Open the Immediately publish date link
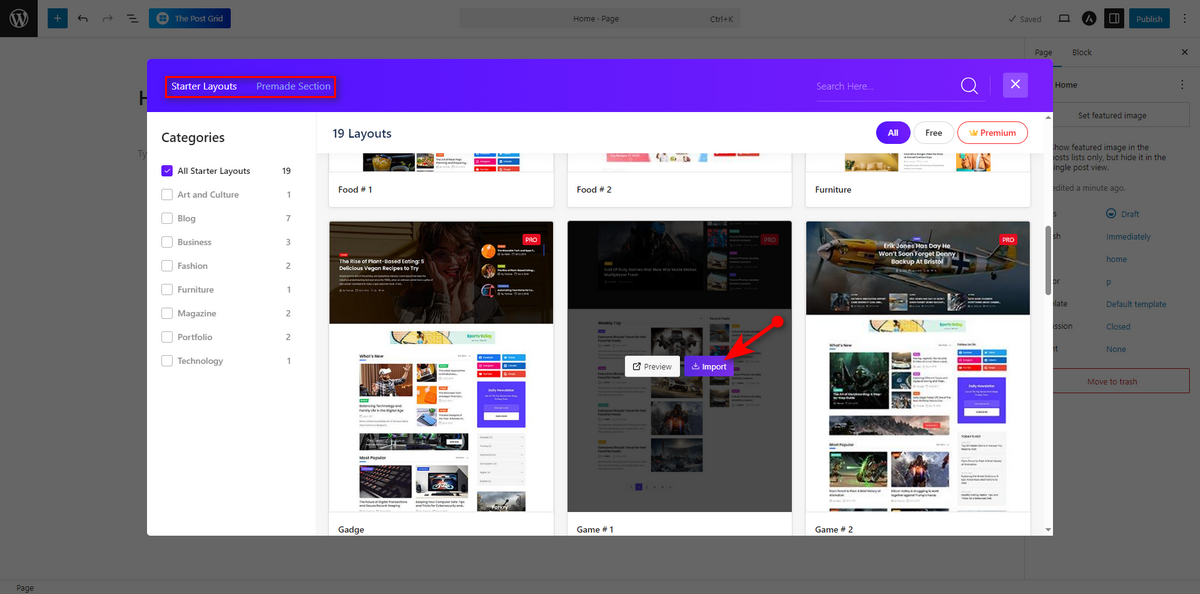The height and width of the screenshot is (594, 1200). pyautogui.click(x=1128, y=237)
